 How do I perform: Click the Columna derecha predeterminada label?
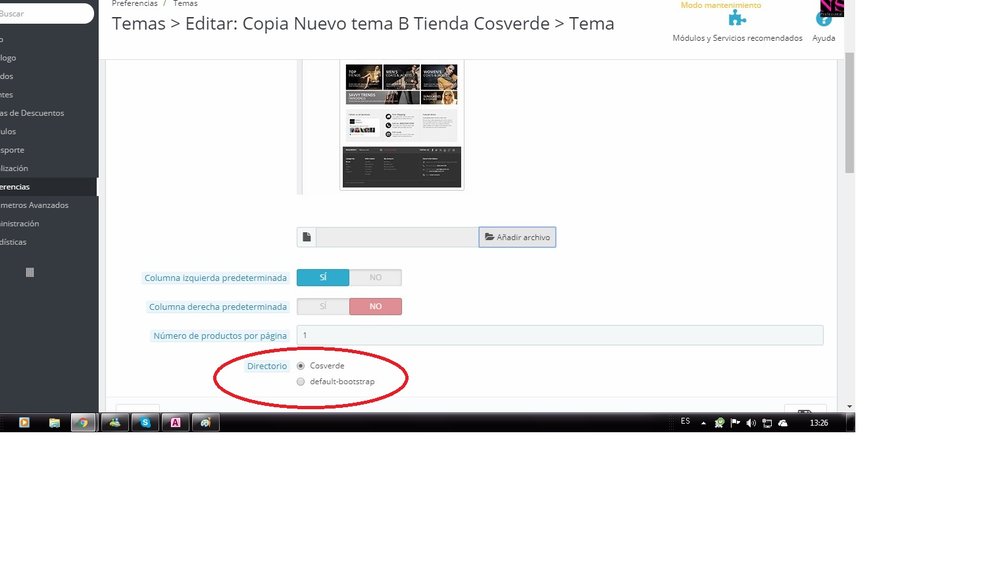point(217,307)
